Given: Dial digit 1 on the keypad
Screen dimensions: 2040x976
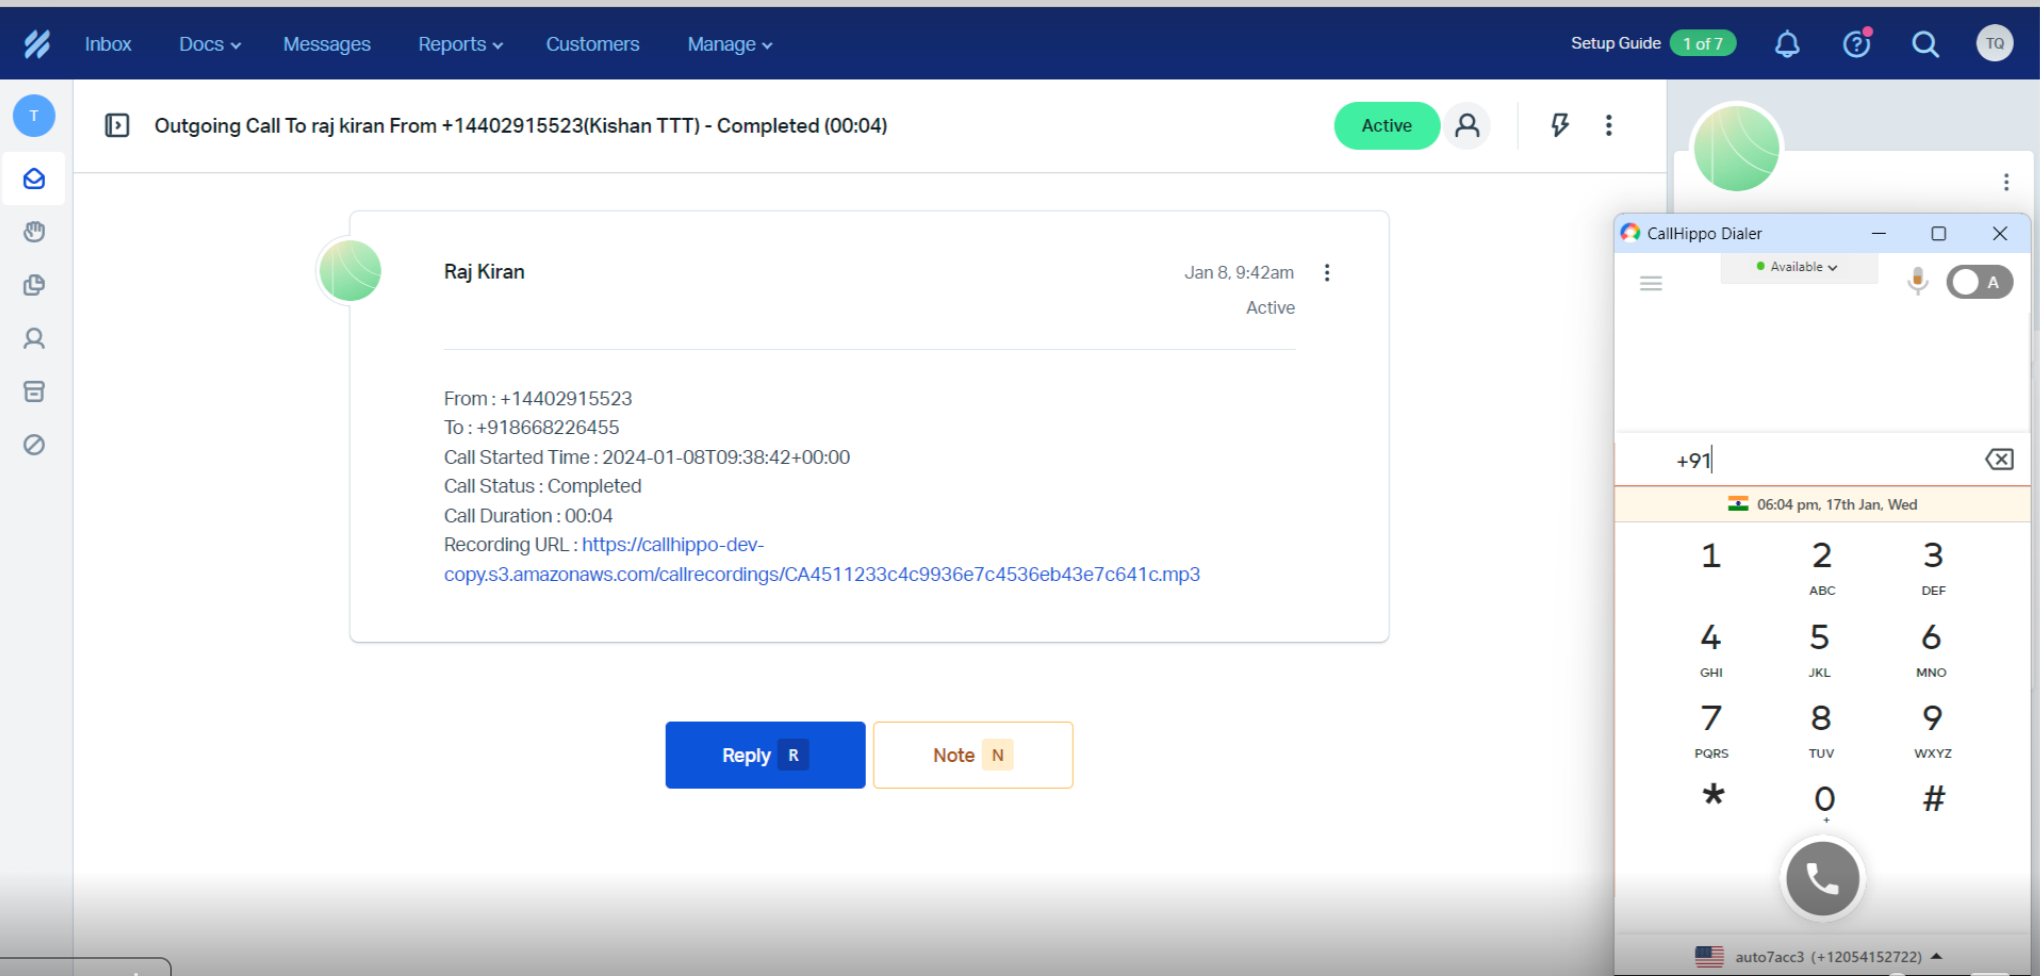Looking at the screenshot, I should click(x=1711, y=556).
